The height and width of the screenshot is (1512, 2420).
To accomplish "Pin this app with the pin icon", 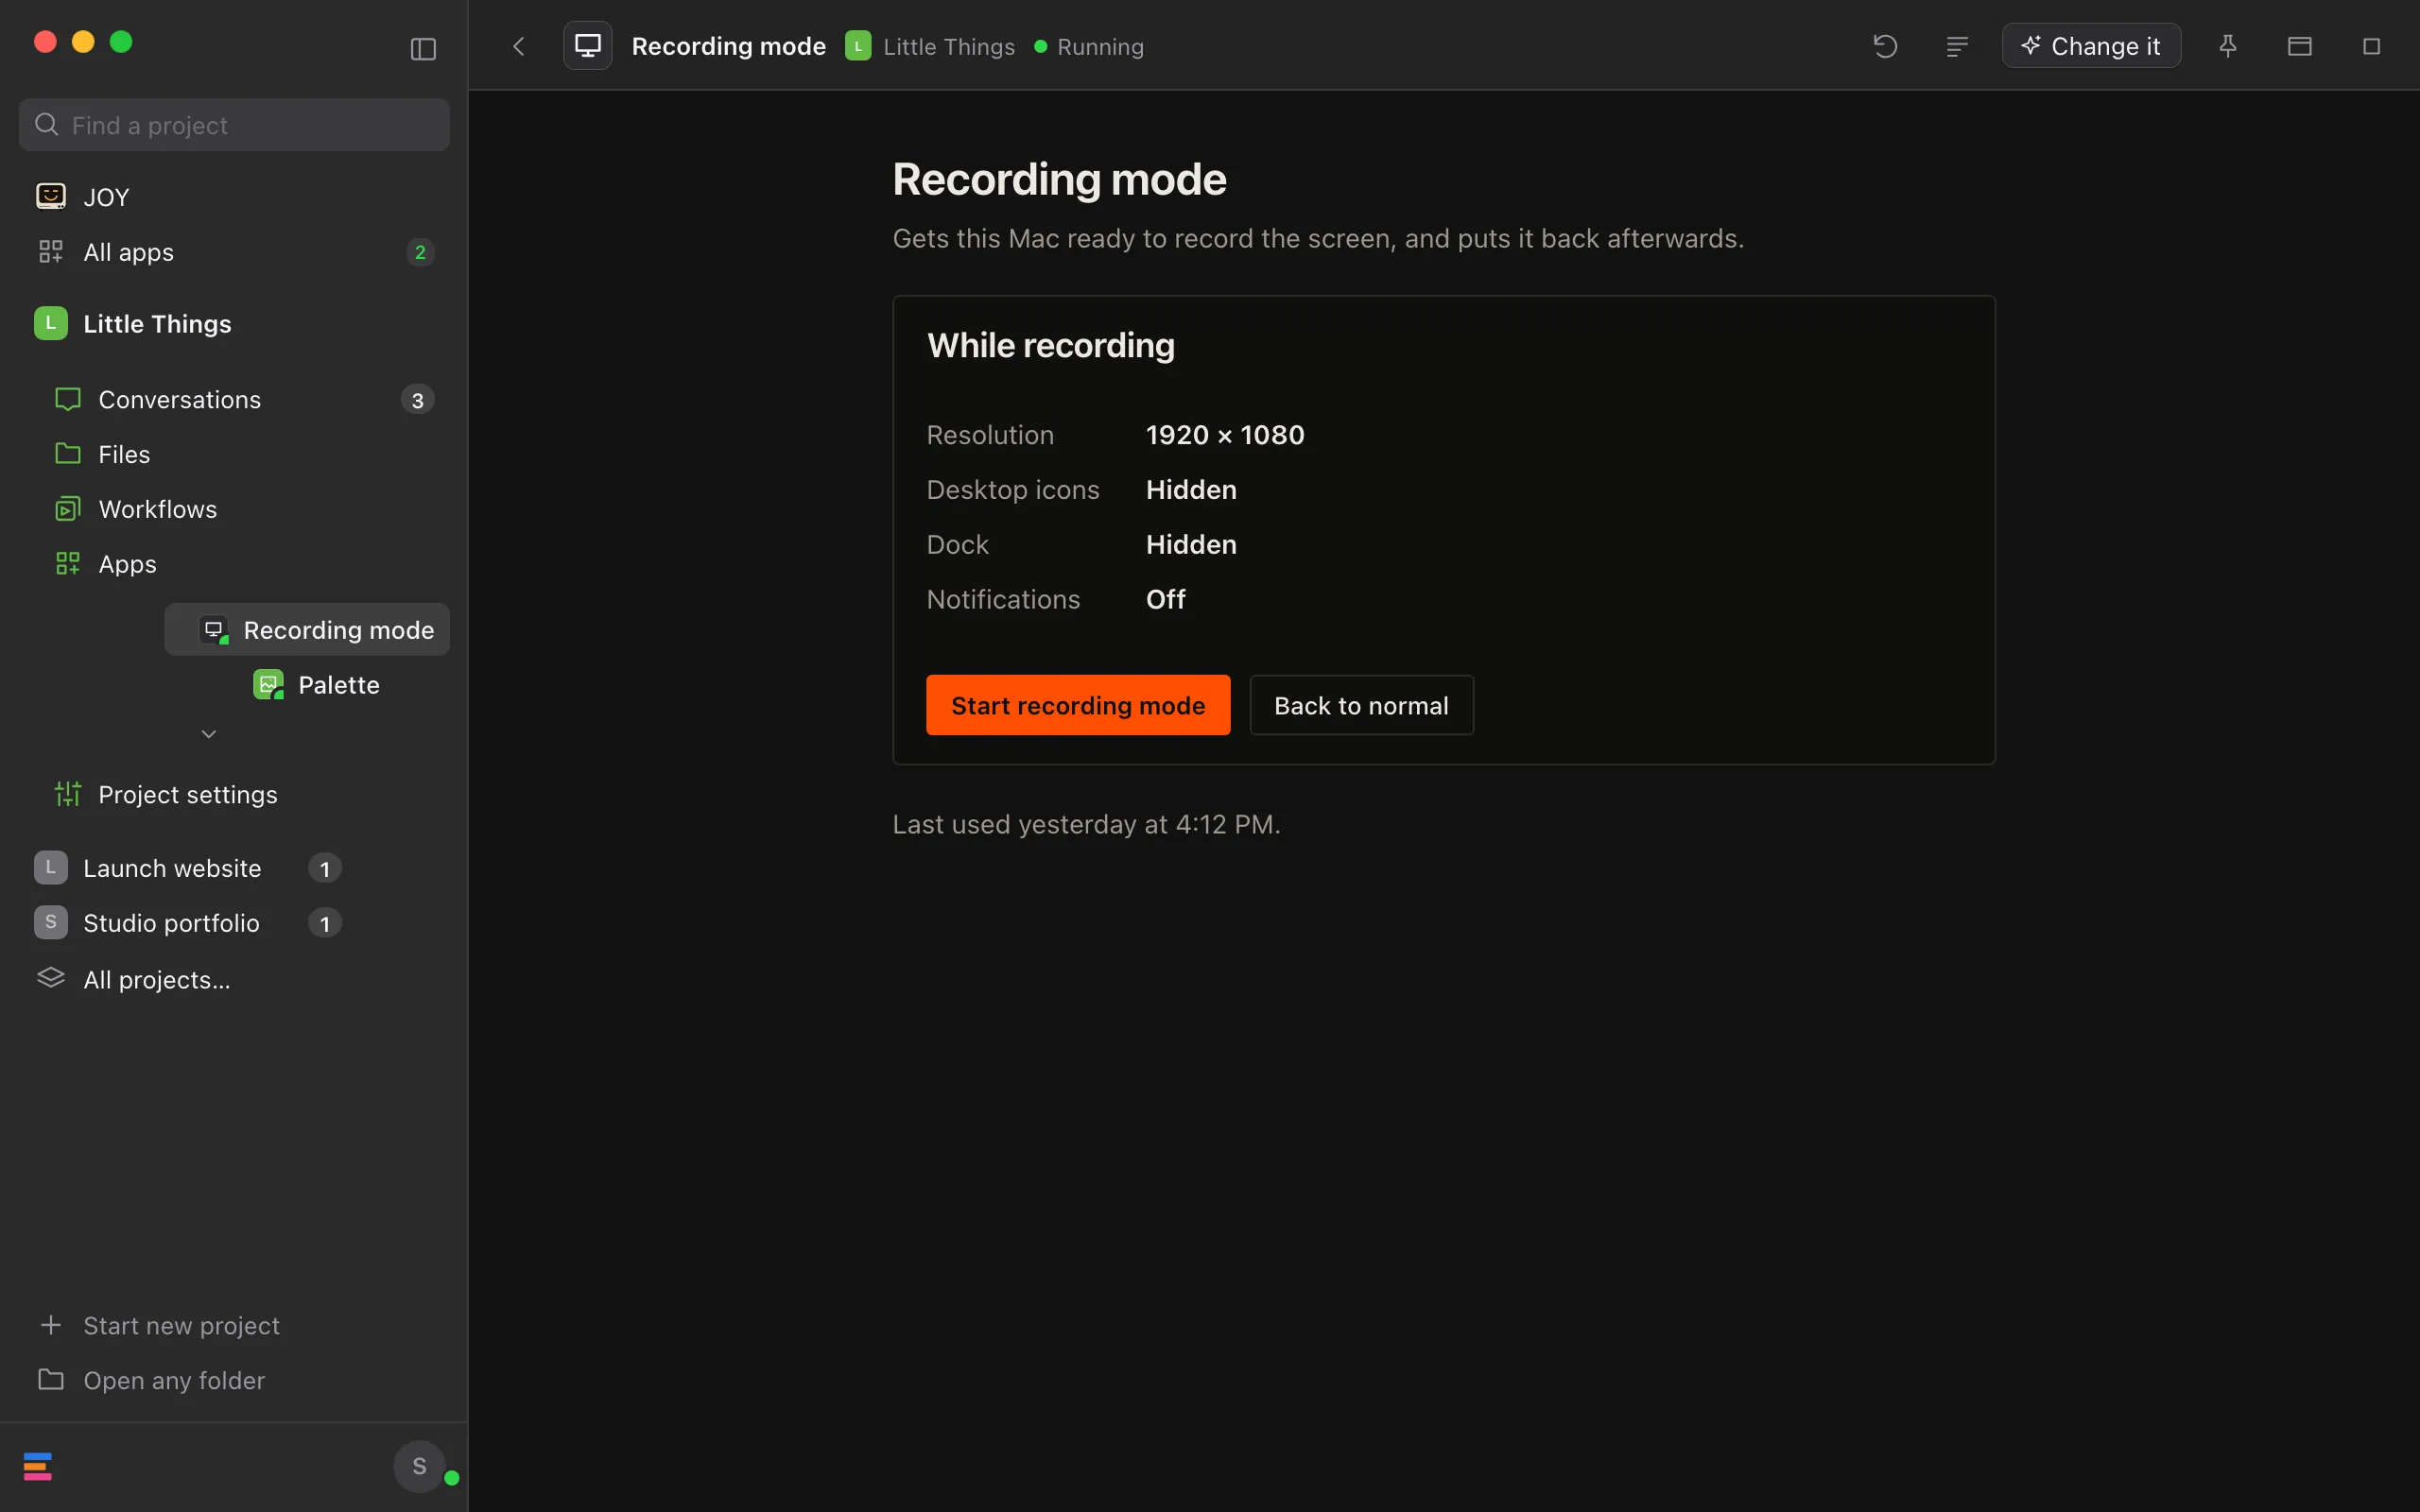I will pos(2228,46).
